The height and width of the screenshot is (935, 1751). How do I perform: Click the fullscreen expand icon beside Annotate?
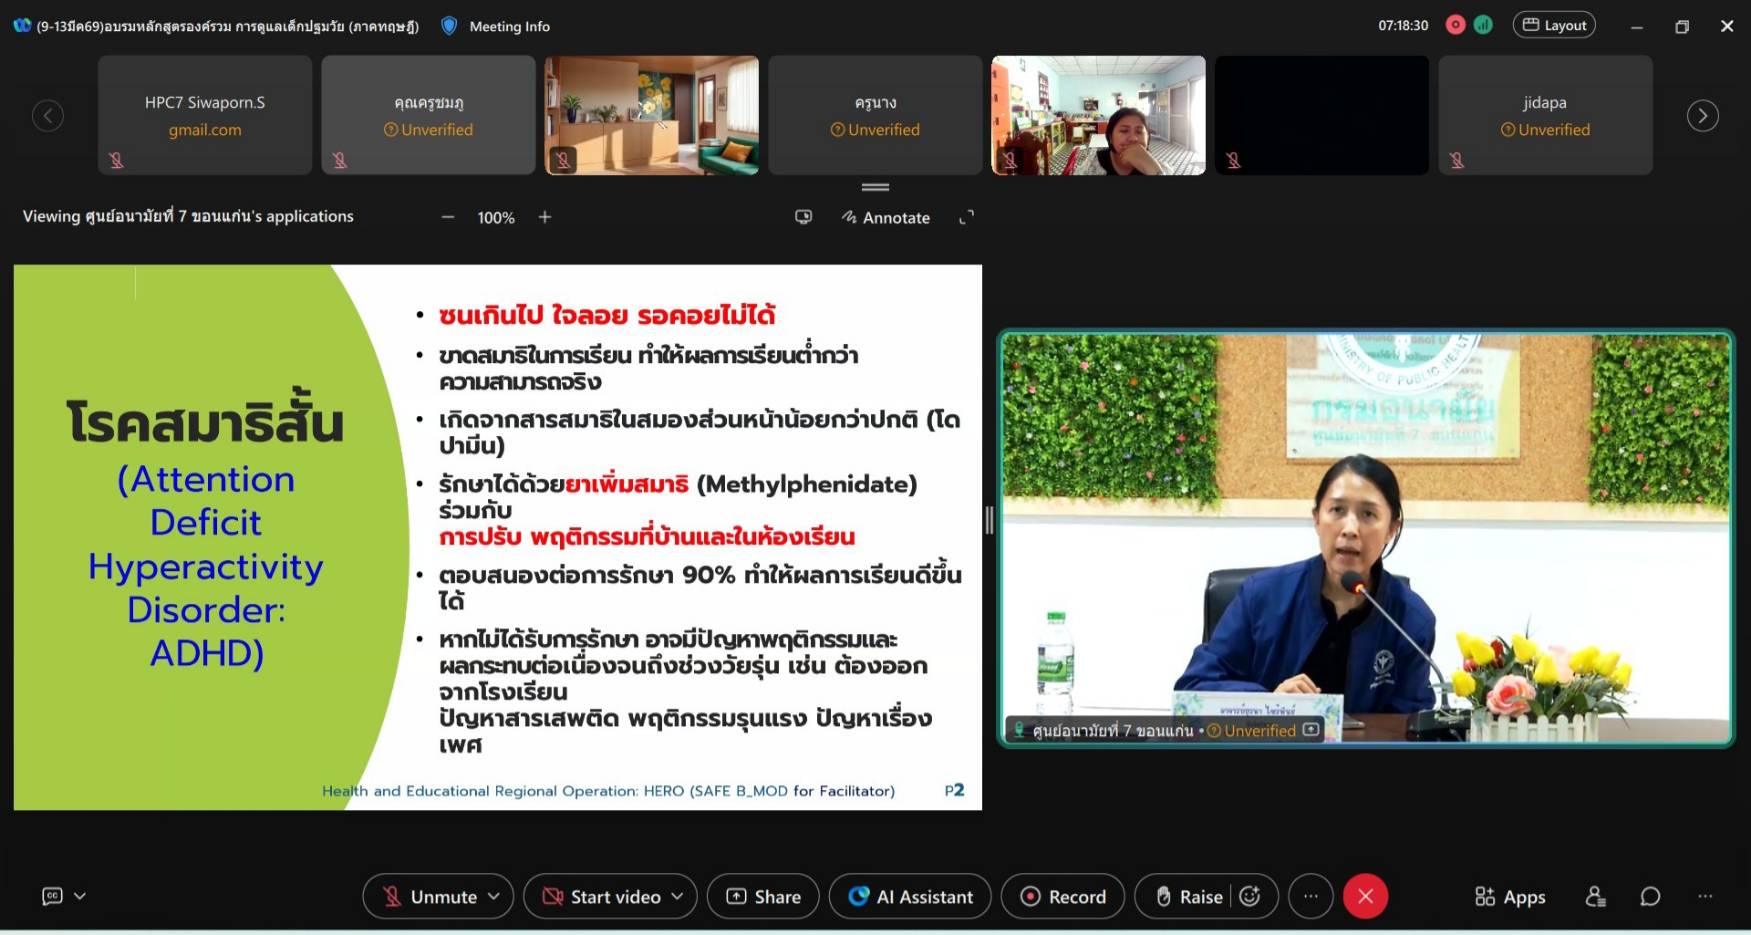pos(966,217)
